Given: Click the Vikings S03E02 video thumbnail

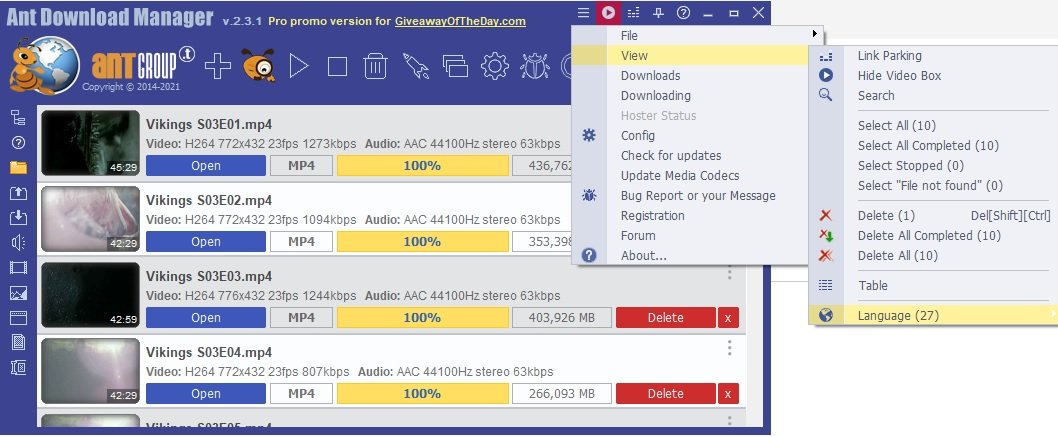Looking at the screenshot, I should coord(90,219).
